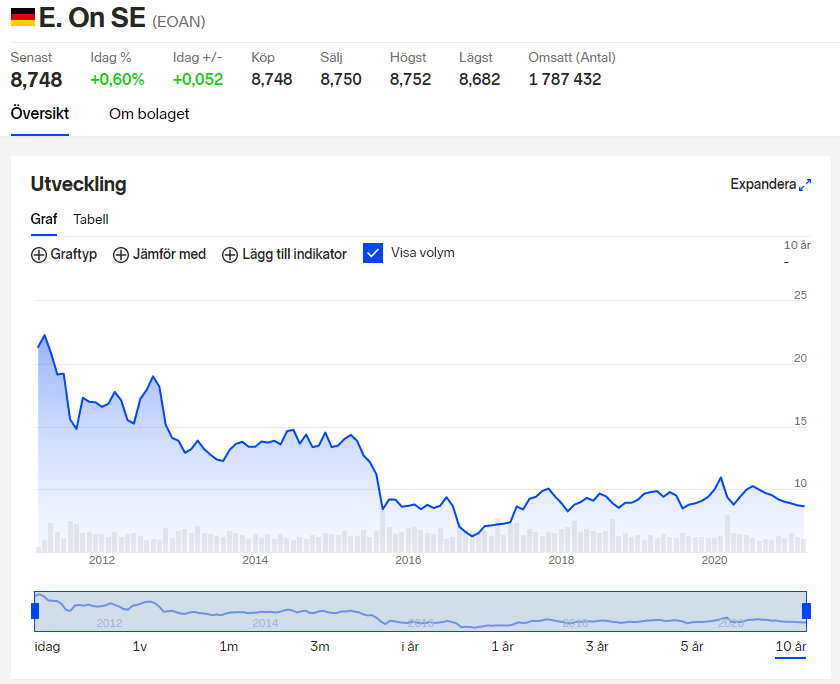
Task: Click the left handle of the range slider
Action: coord(36,610)
